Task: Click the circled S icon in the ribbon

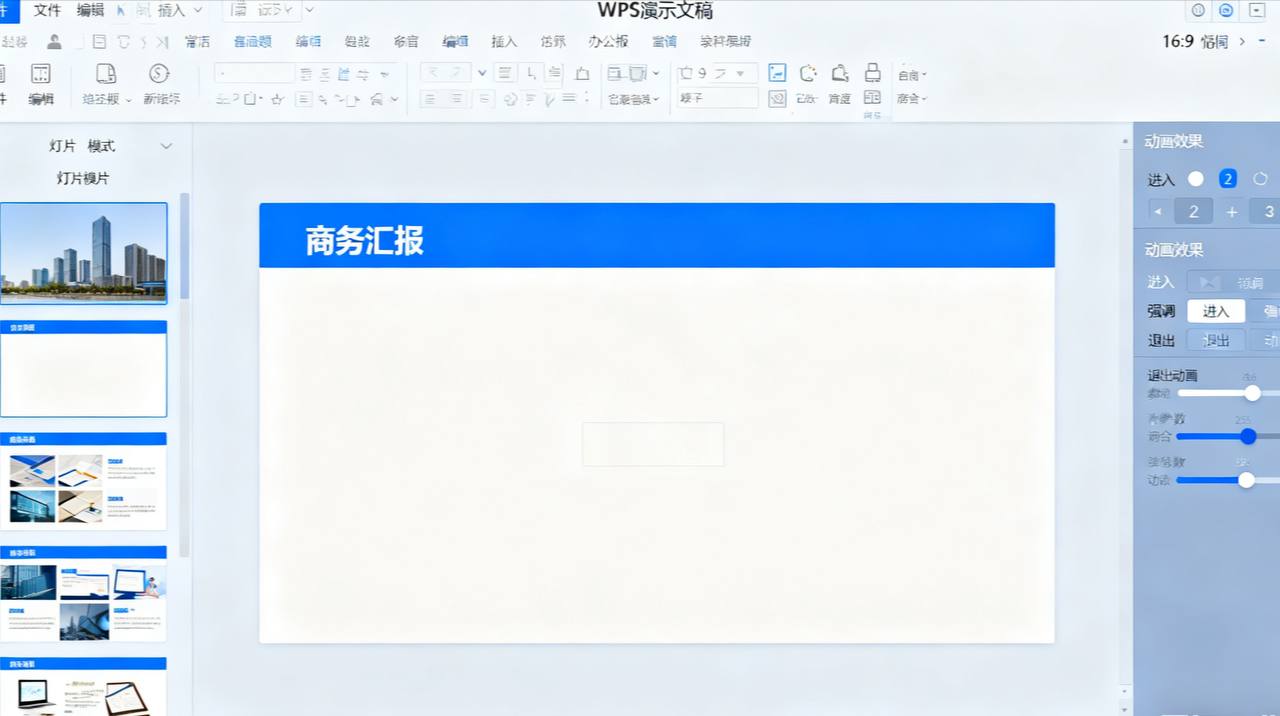Action: click(159, 74)
